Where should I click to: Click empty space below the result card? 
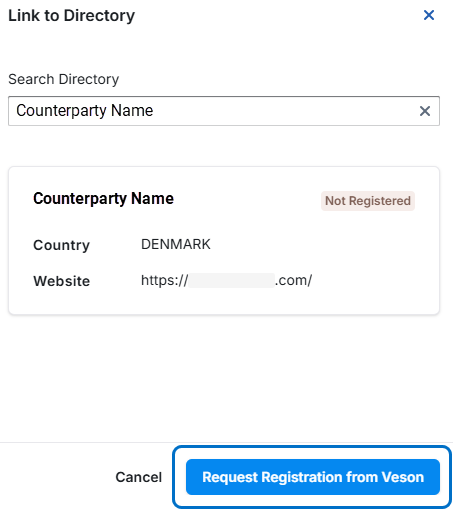[x=224, y=377]
